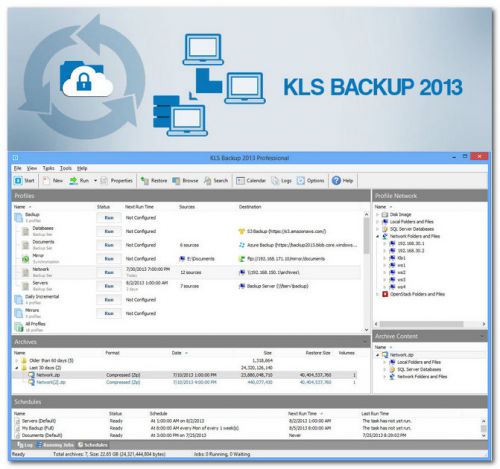The width and height of the screenshot is (500, 469).
Task: Switch to the Running Jobs tab
Action: coord(55,445)
